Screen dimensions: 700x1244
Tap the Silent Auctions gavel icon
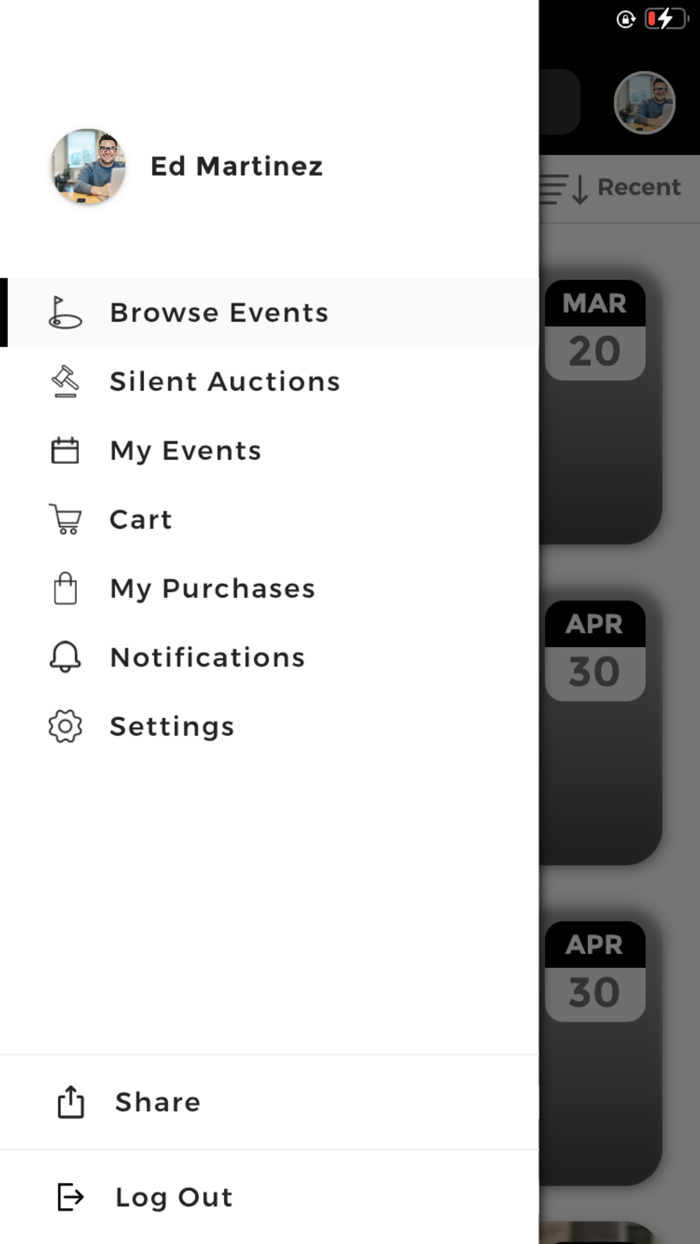(x=64, y=381)
